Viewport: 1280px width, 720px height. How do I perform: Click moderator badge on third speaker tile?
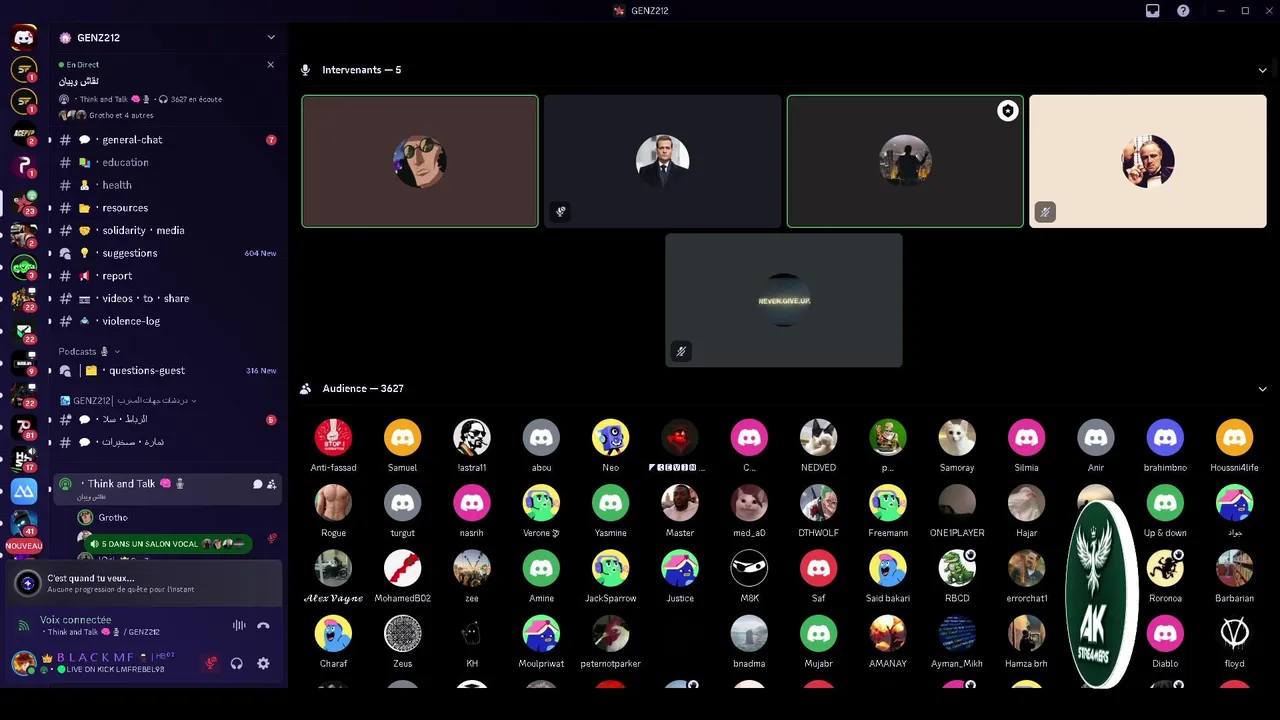click(1007, 112)
